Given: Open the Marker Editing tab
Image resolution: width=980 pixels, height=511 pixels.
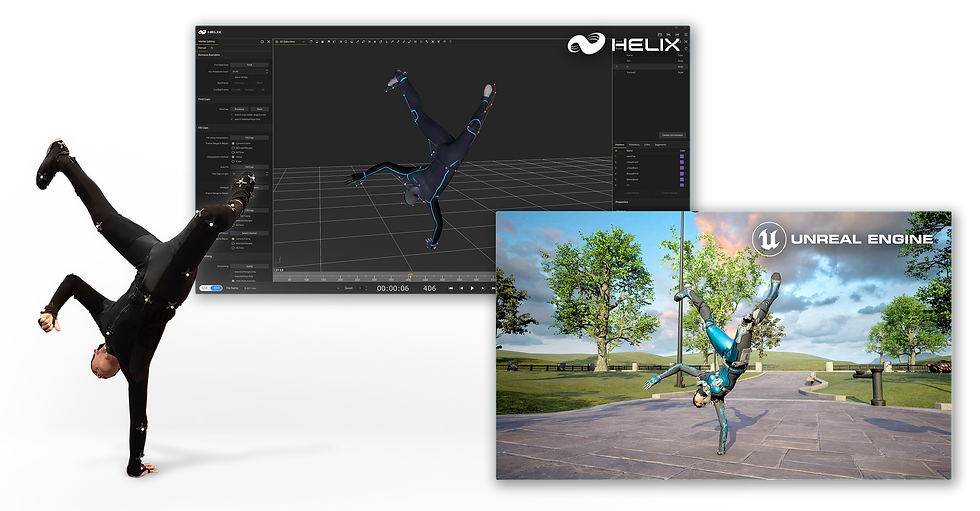Looking at the screenshot, I should tap(207, 41).
